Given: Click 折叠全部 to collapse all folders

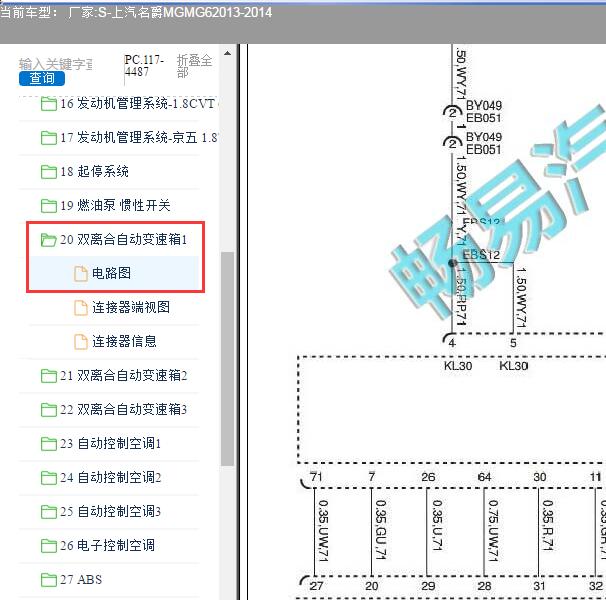Looking at the screenshot, I should tap(194, 66).
